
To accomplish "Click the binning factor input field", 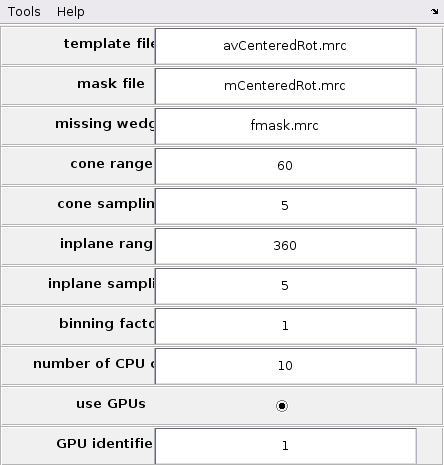I will pos(286,326).
